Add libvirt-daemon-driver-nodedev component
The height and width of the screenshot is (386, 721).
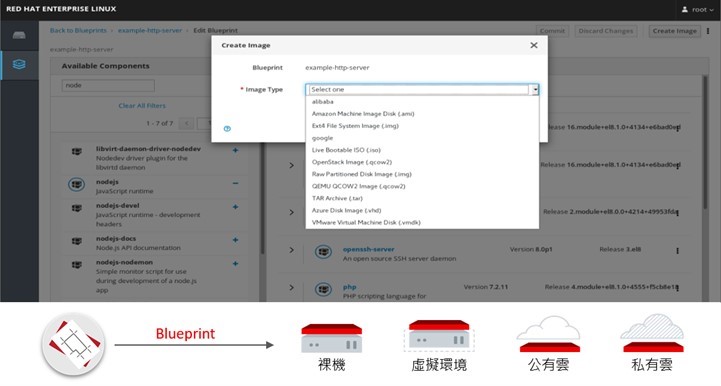[x=235, y=150]
